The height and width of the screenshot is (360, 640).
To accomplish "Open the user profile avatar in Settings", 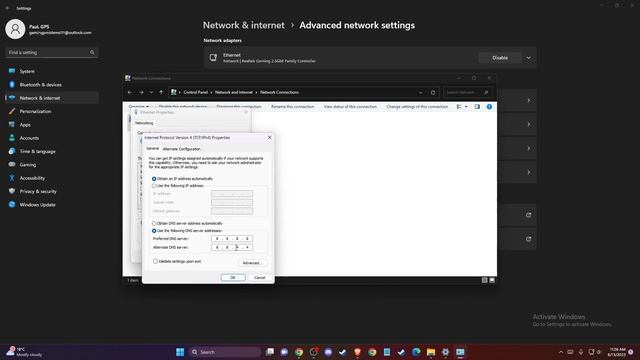I will tap(15, 29).
